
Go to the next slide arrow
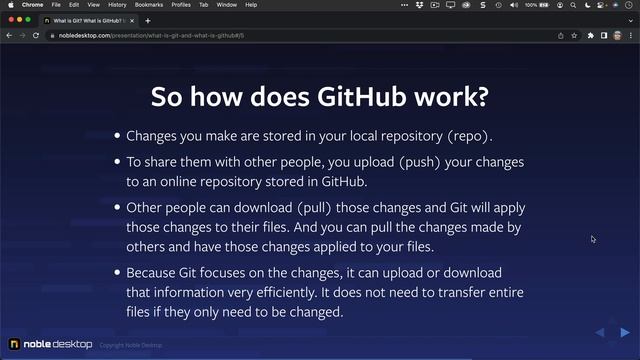[x=624, y=333]
